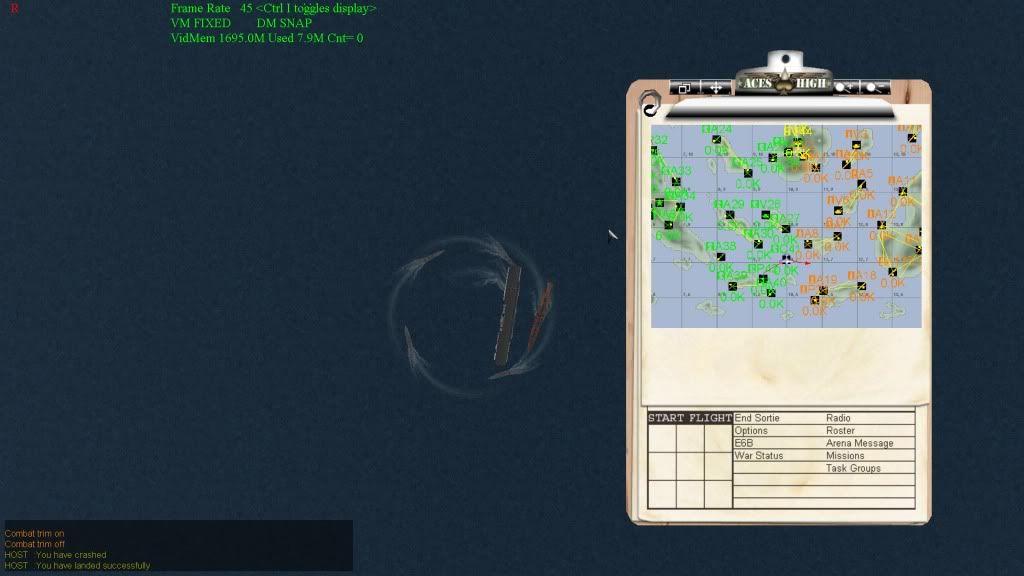
Task: Open the Radio settings entry
Action: click(x=839, y=418)
